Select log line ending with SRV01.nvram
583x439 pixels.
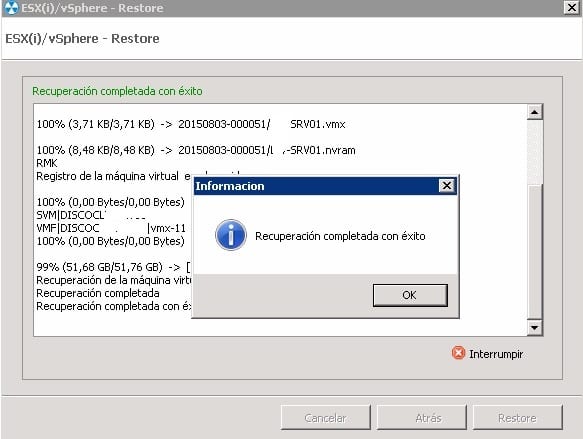[x=196, y=150]
